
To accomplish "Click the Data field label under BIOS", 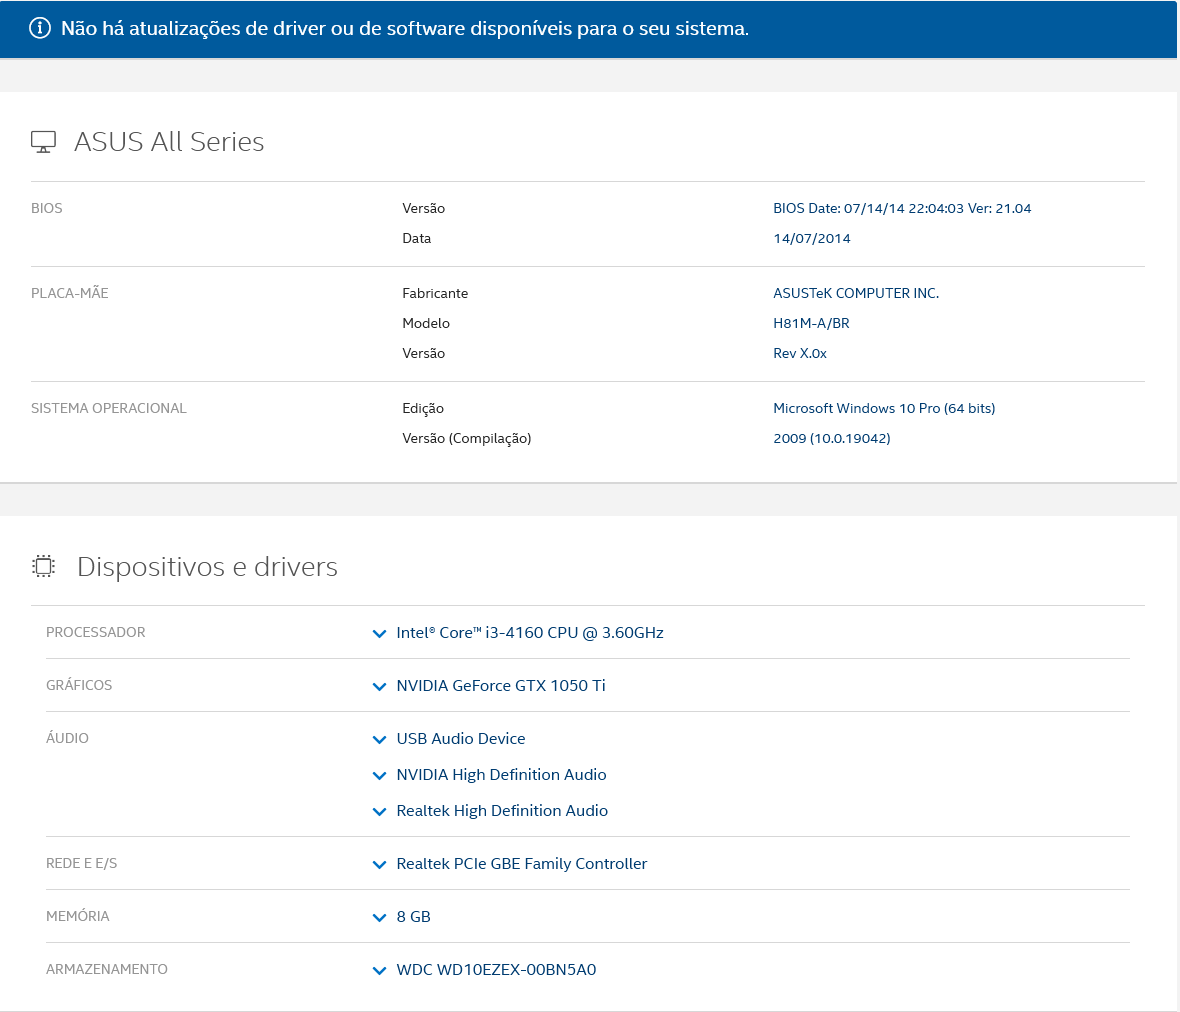I will [x=417, y=239].
